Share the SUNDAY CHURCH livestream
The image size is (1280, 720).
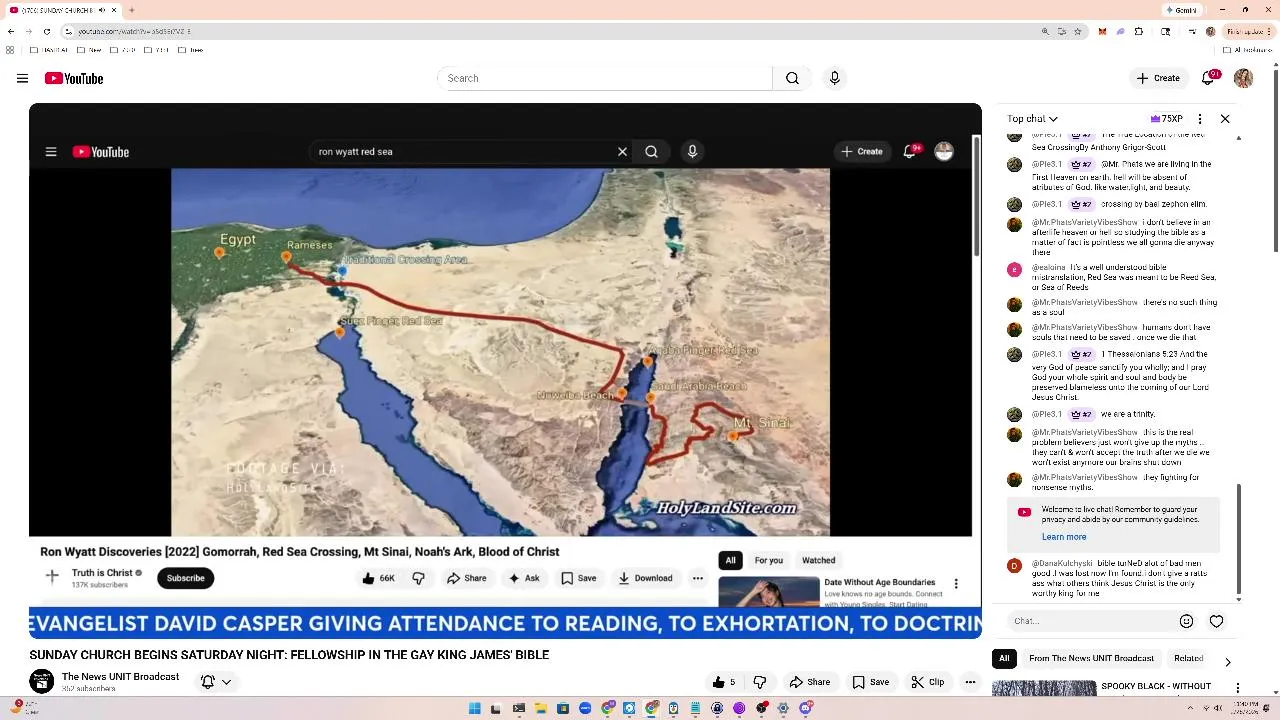(810, 682)
